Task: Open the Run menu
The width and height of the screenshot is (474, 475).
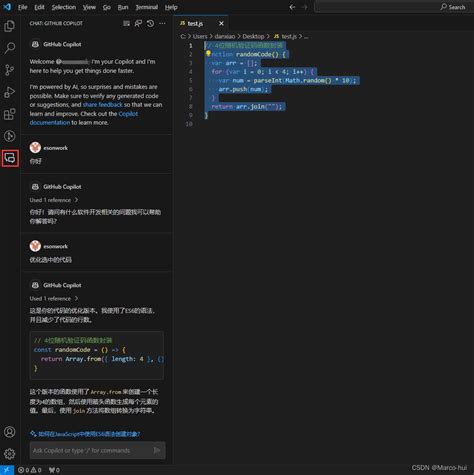Action: pyautogui.click(x=123, y=7)
